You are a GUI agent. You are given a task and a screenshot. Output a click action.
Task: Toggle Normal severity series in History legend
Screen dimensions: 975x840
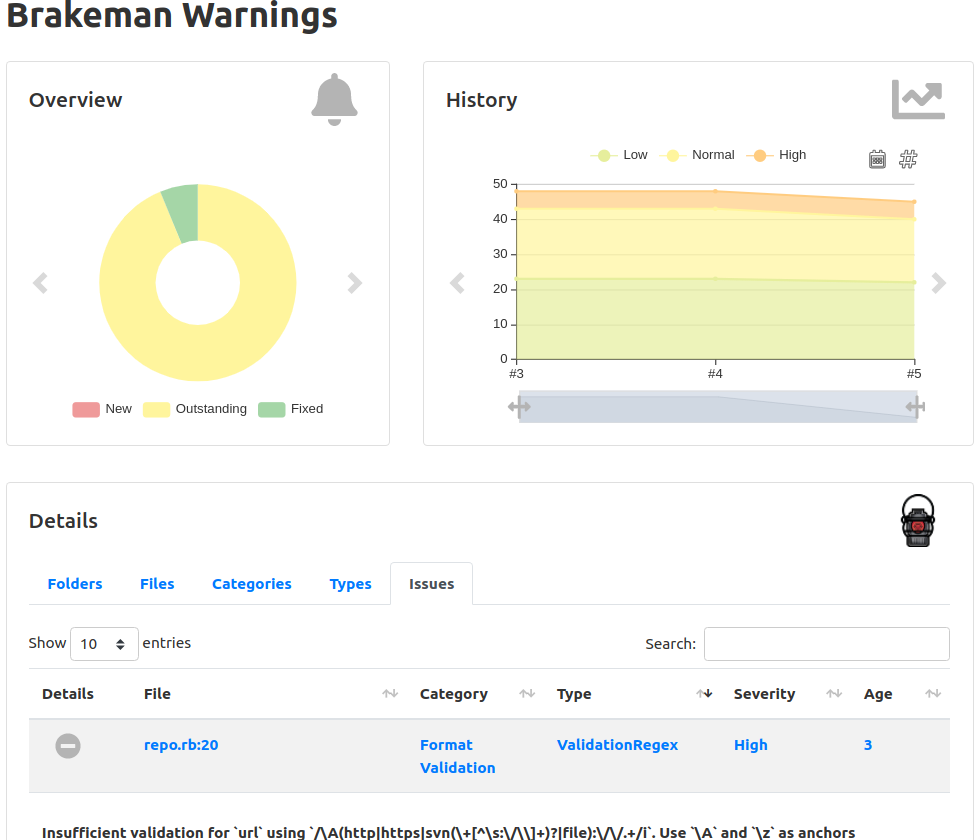coord(697,155)
